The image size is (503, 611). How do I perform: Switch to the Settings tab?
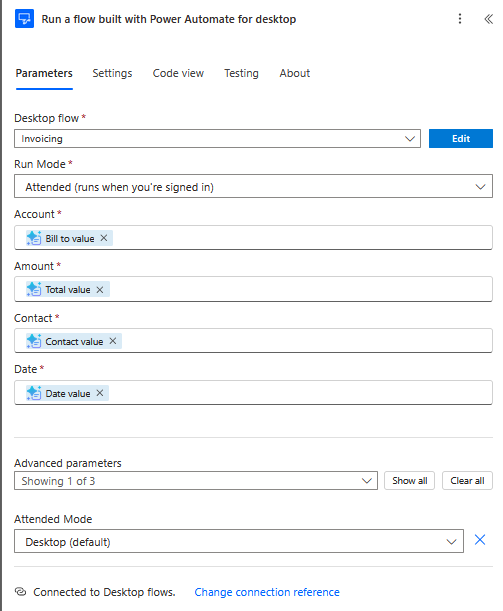pyautogui.click(x=112, y=73)
